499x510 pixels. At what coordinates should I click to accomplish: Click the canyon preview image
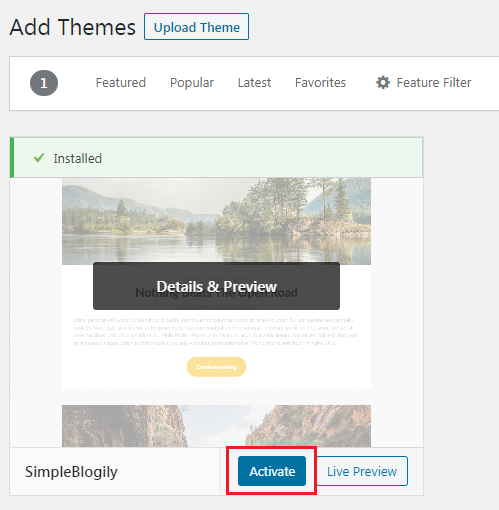216,426
